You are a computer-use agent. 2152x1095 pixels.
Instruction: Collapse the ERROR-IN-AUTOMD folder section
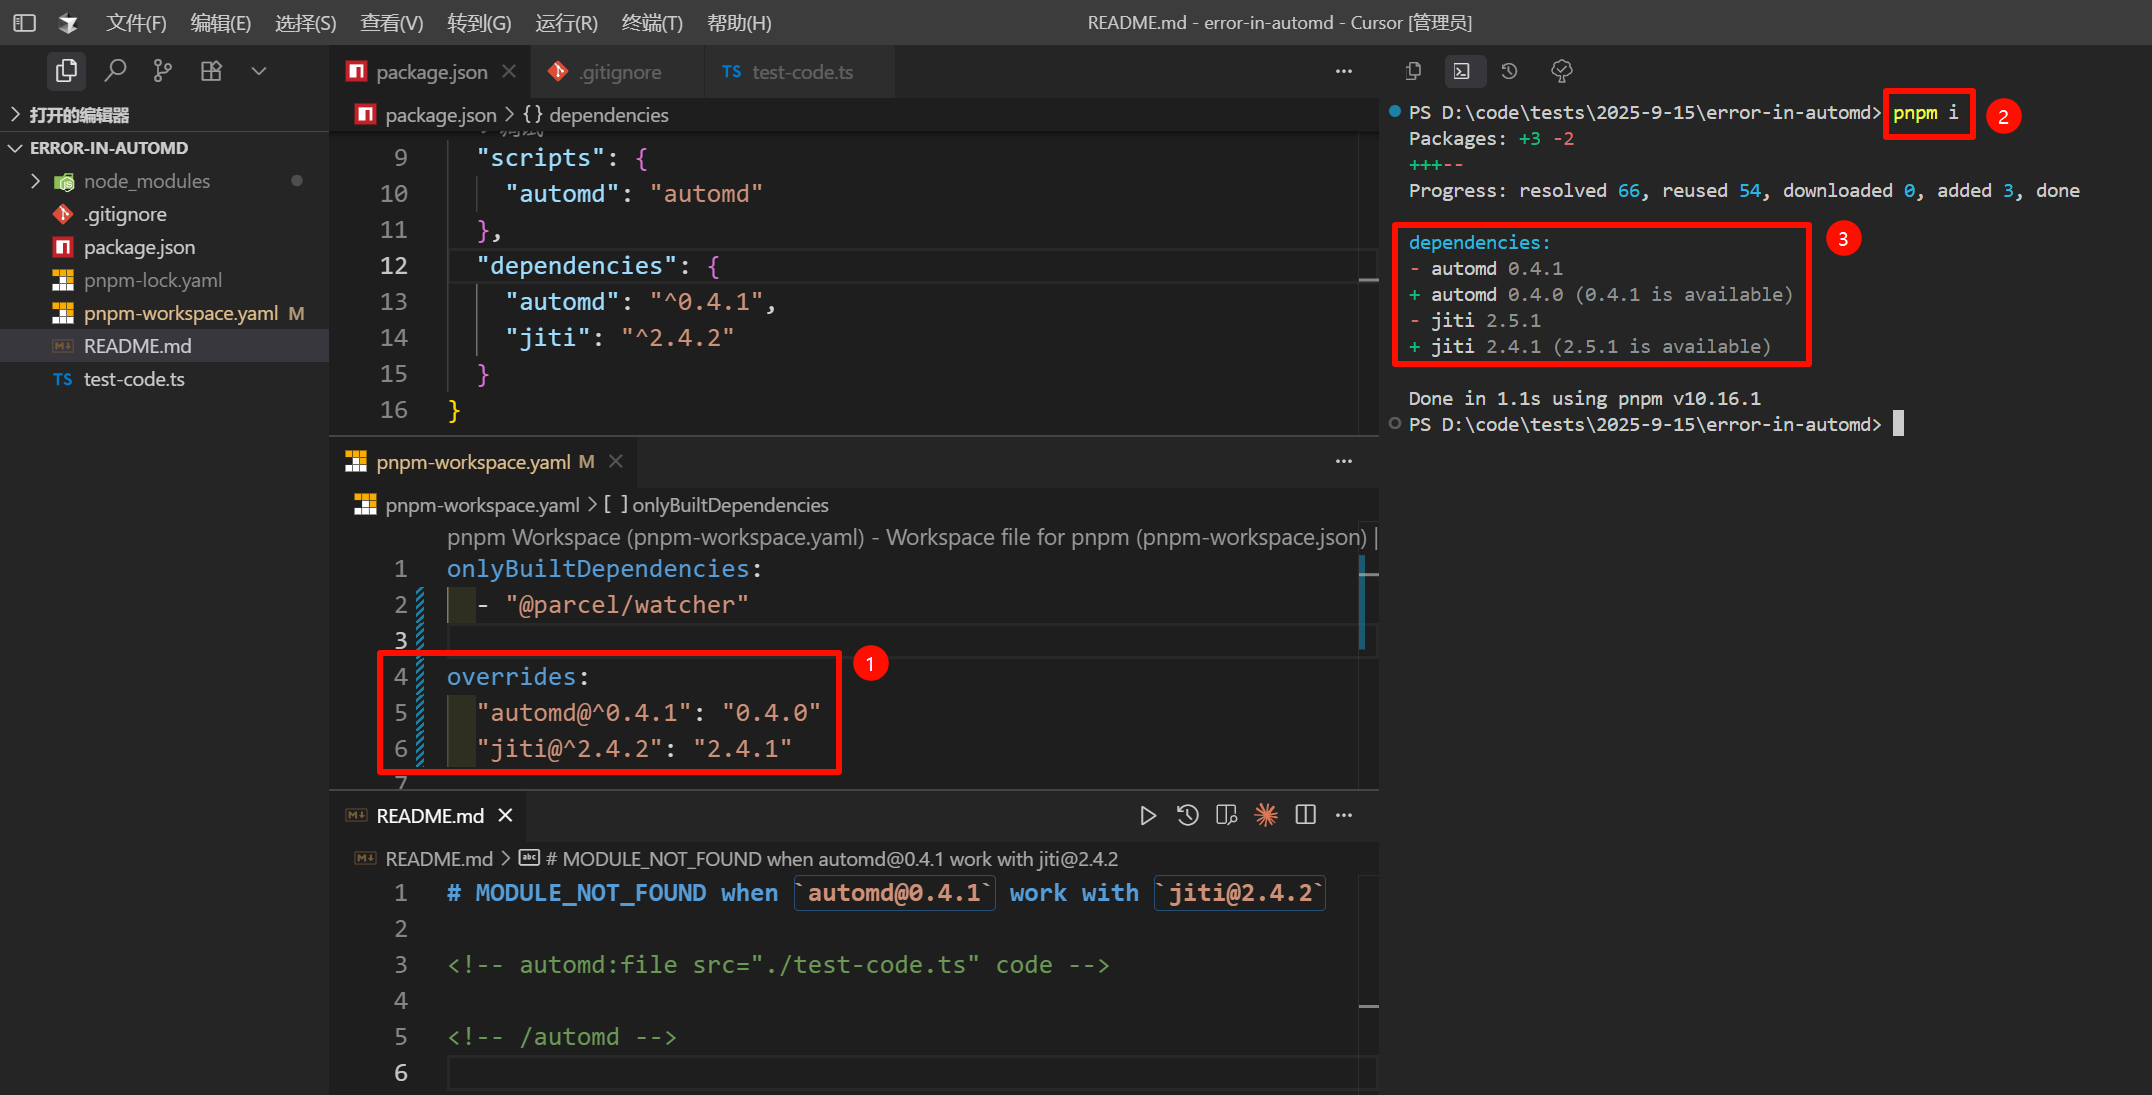point(164,148)
